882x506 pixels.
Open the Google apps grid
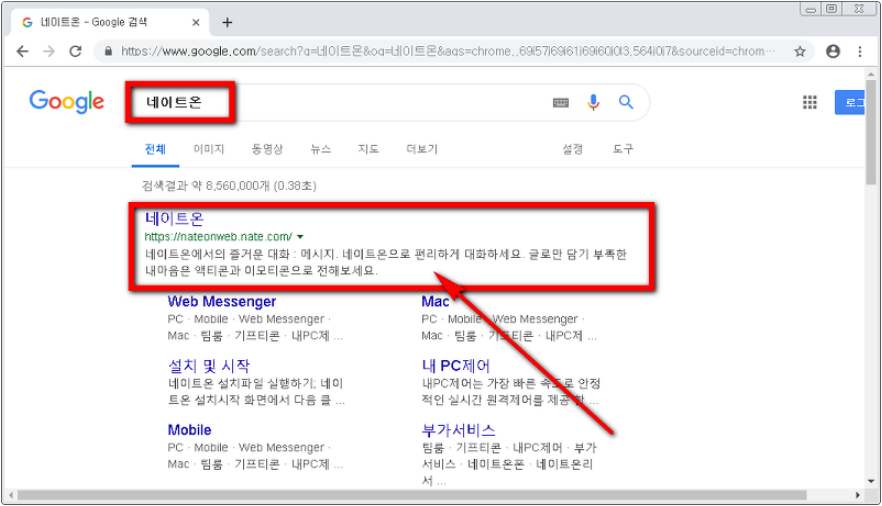pyautogui.click(x=809, y=102)
